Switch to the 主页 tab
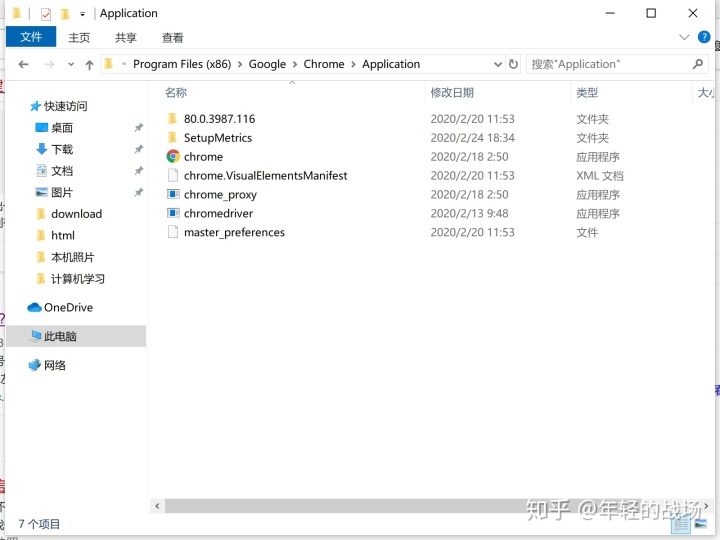Image resolution: width=720 pixels, height=540 pixels. pos(79,37)
